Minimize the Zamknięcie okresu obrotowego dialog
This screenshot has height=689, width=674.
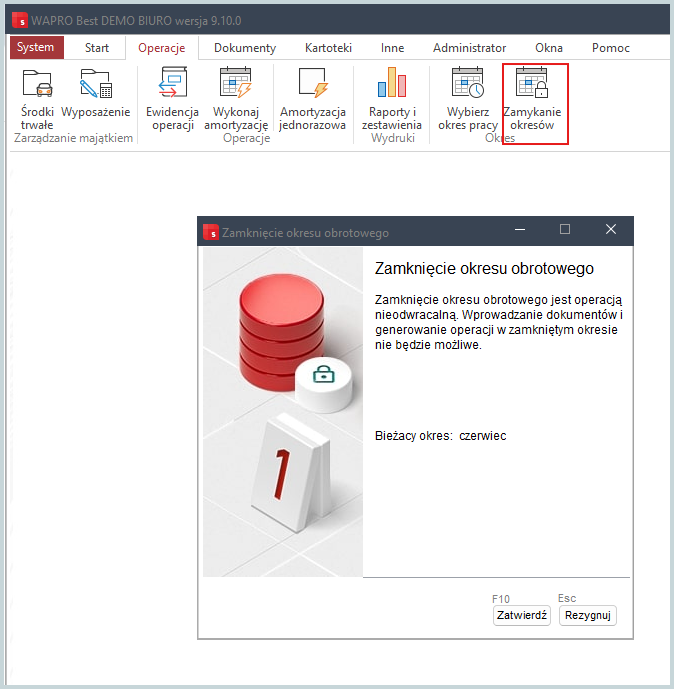520,229
